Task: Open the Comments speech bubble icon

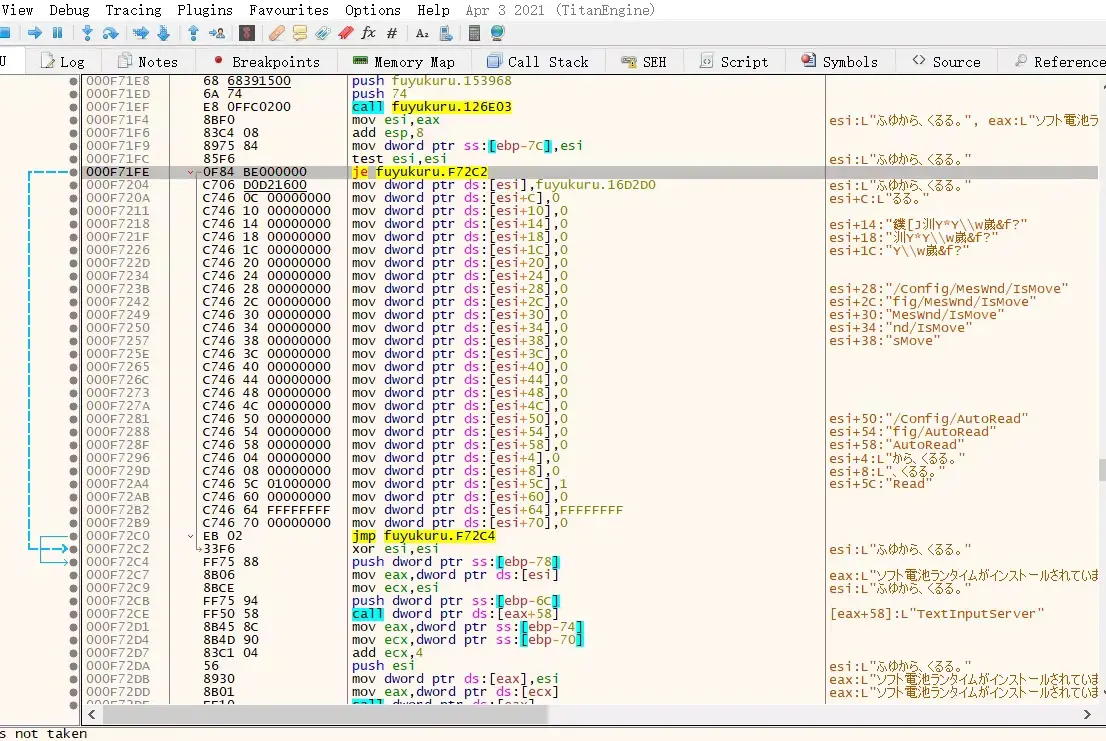Action: pyautogui.click(x=300, y=32)
